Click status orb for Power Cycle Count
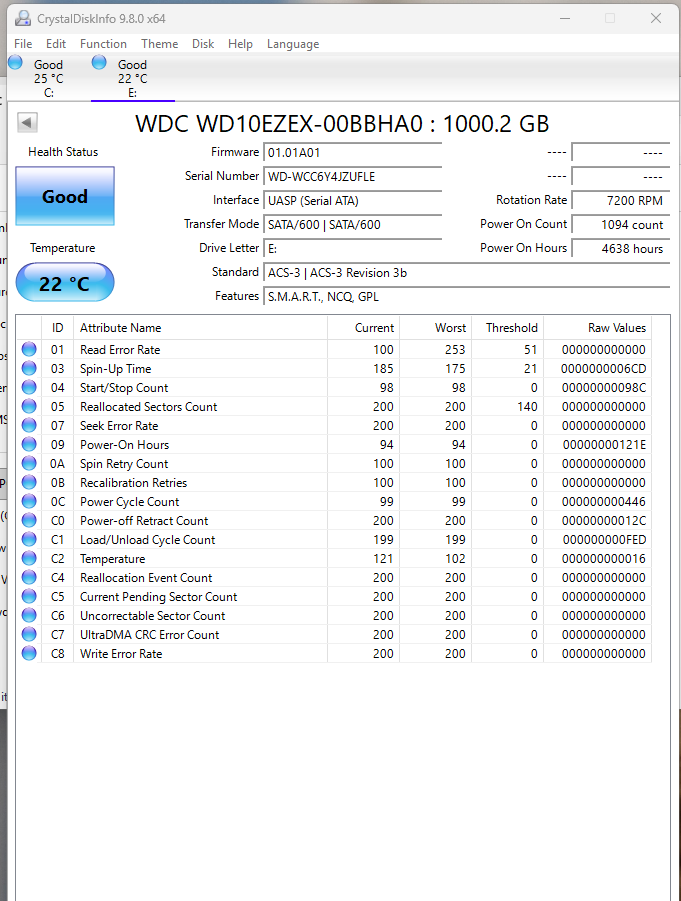This screenshot has width=681, height=901. [29, 501]
